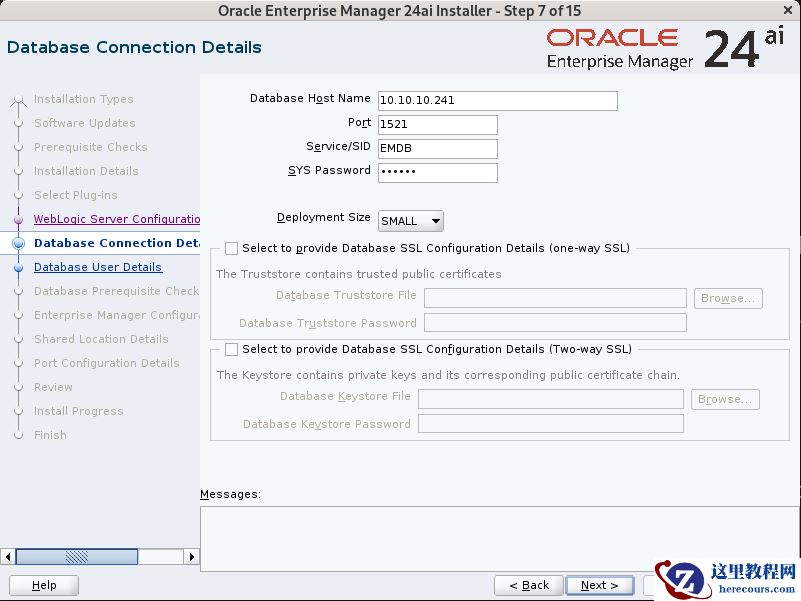The height and width of the screenshot is (601, 801).
Task: Click Browse button for Truststore File
Action: 728,298
